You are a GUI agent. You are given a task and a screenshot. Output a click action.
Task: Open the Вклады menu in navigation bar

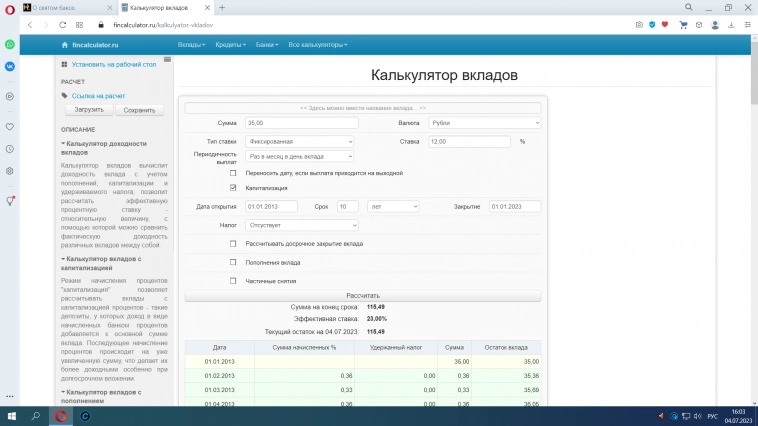(191, 45)
